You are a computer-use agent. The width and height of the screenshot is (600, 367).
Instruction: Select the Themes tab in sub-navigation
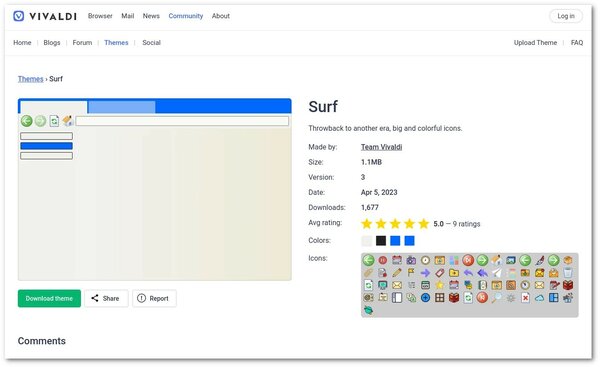coord(116,42)
